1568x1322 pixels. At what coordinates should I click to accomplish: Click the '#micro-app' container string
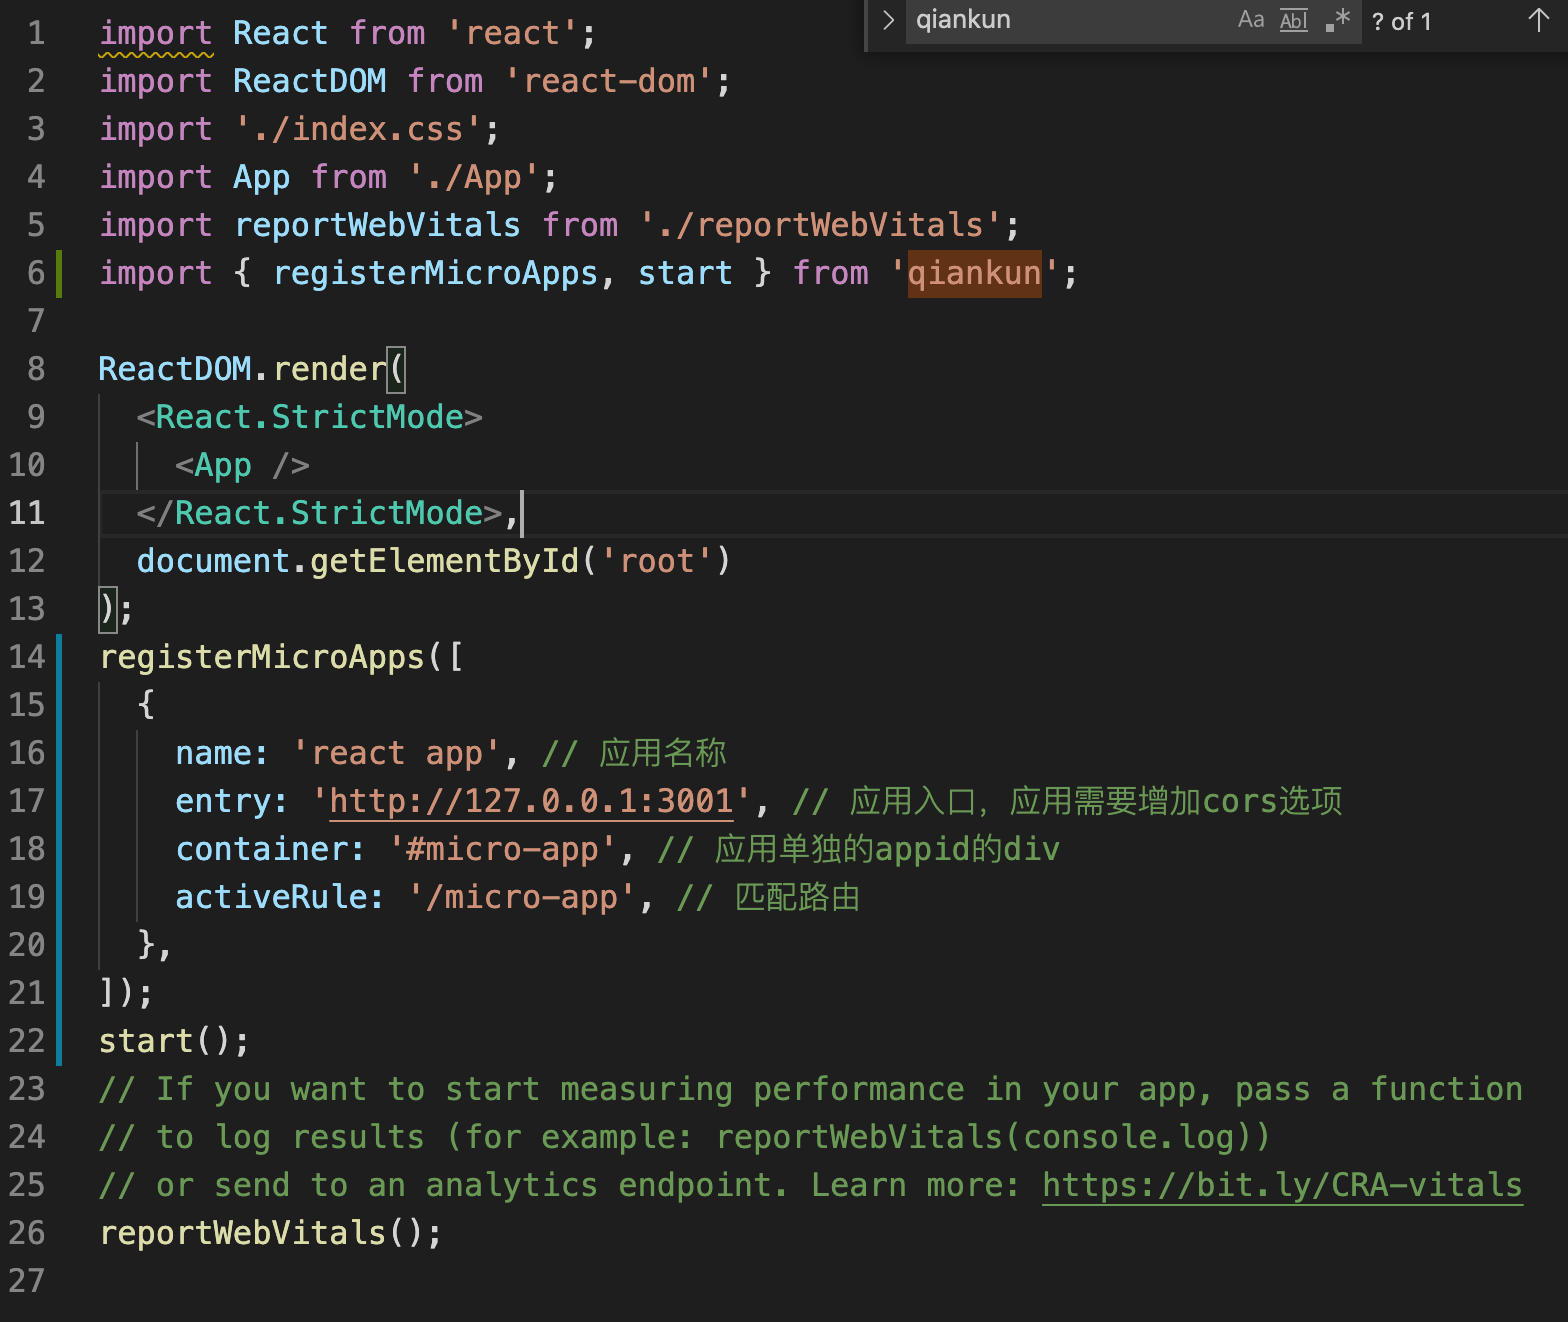point(502,849)
